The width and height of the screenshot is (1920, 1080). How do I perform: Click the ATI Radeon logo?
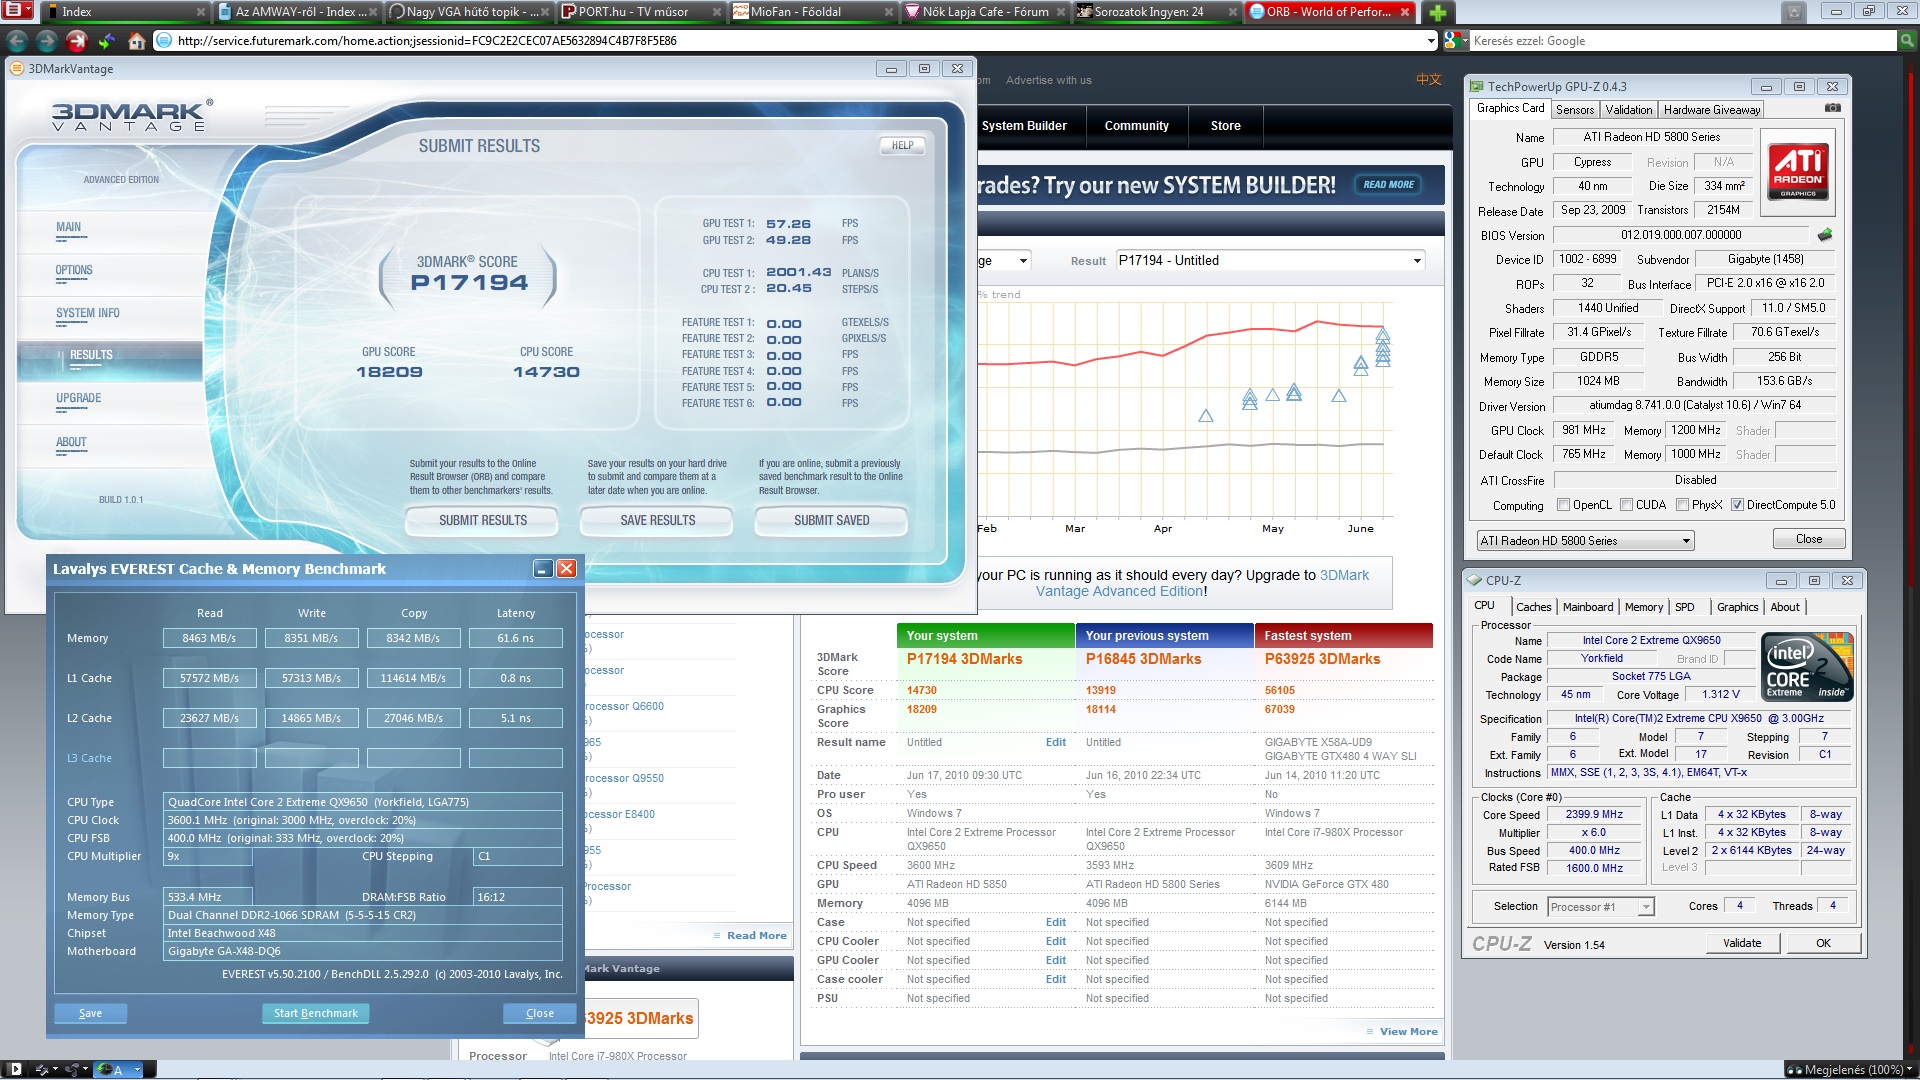tap(1797, 170)
